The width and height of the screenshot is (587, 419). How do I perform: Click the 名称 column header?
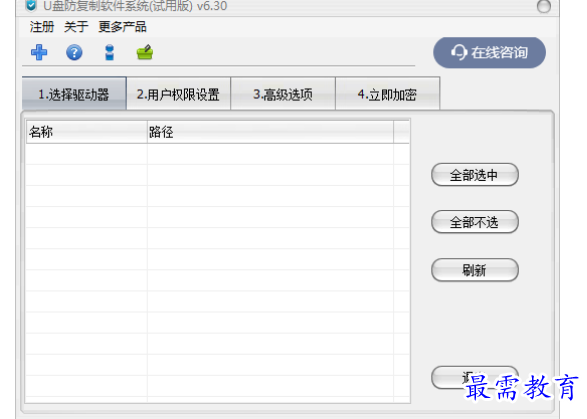coord(86,132)
